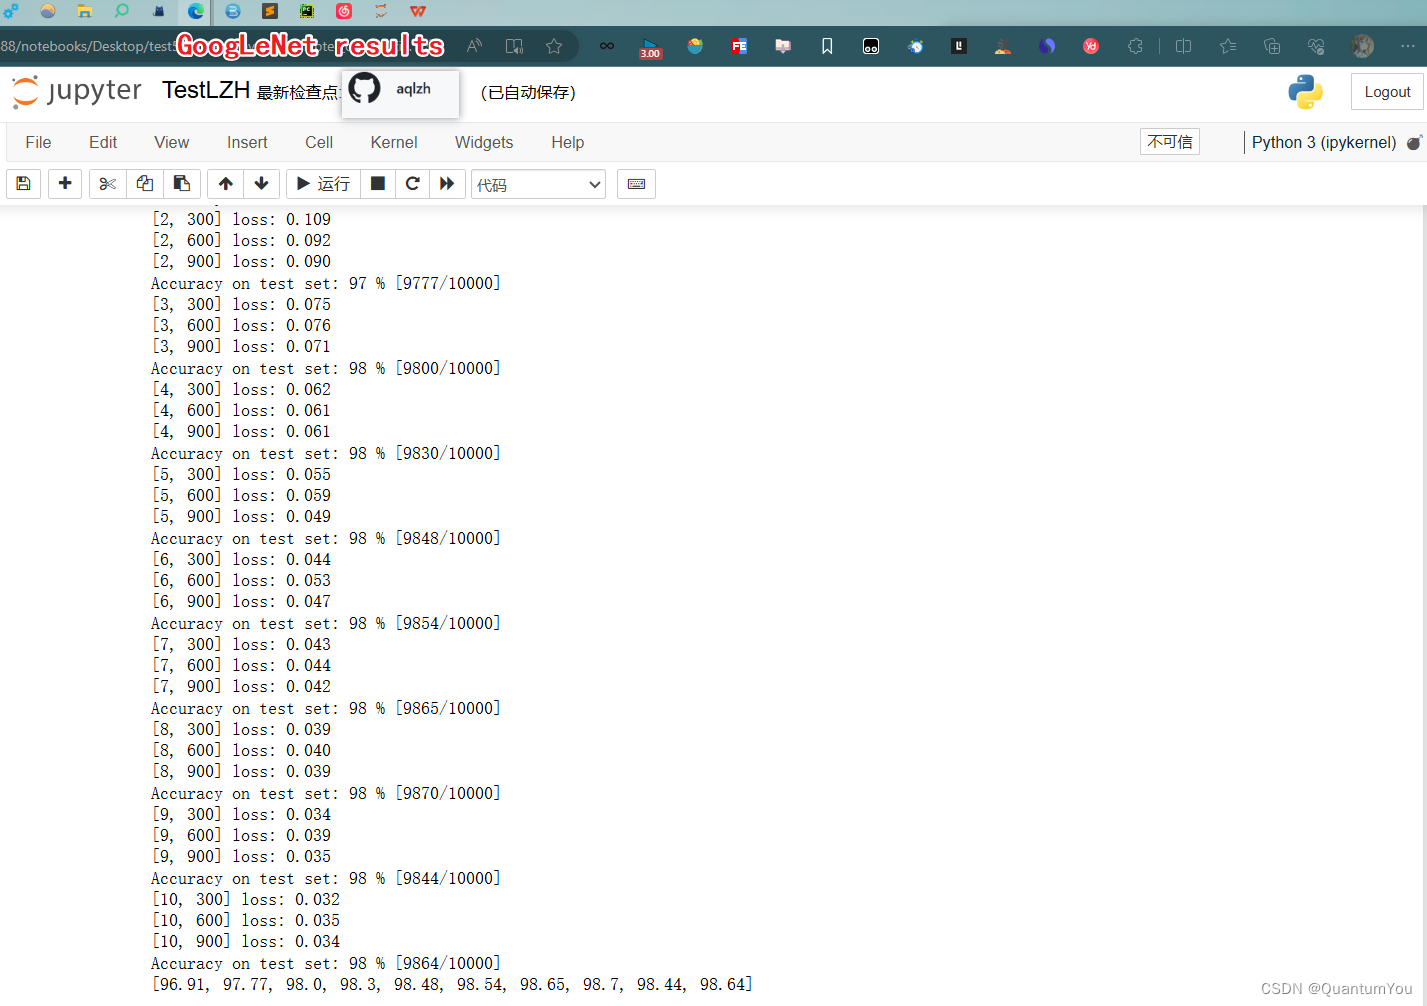Move selected cell up with the arrow icon

point(226,184)
